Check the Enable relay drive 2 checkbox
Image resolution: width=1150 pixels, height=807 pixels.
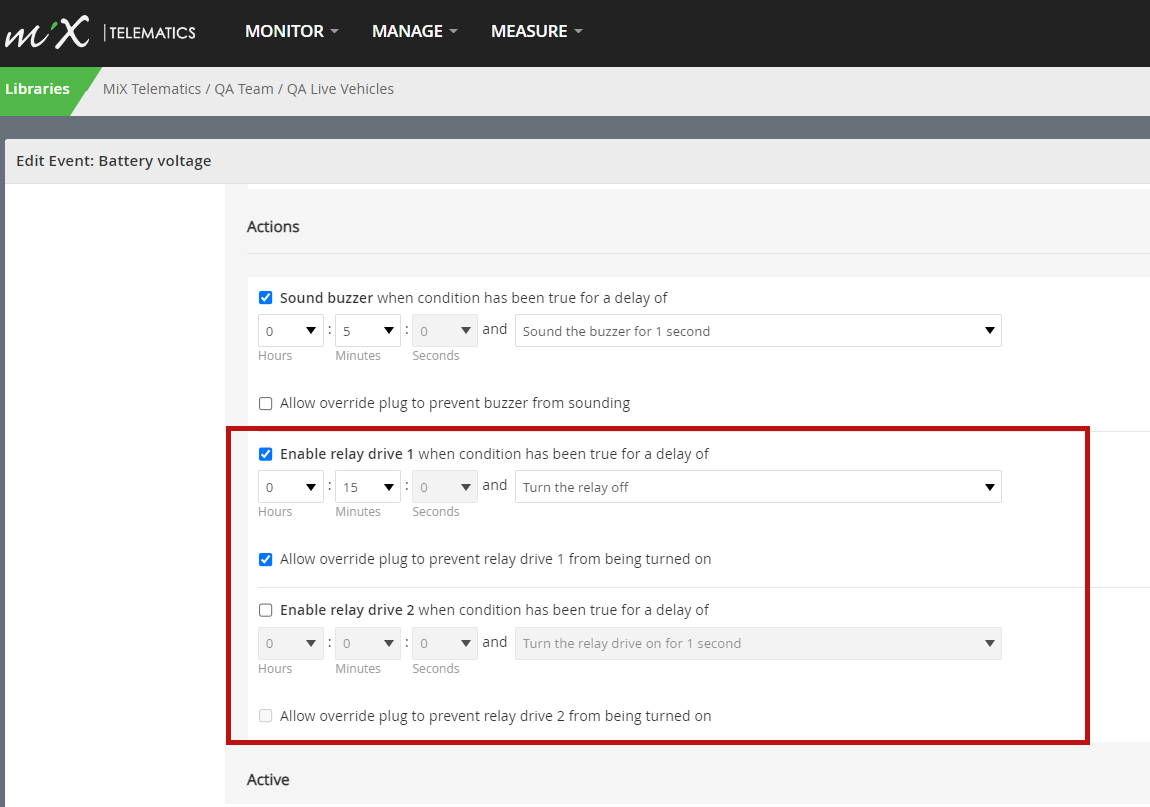pos(265,610)
